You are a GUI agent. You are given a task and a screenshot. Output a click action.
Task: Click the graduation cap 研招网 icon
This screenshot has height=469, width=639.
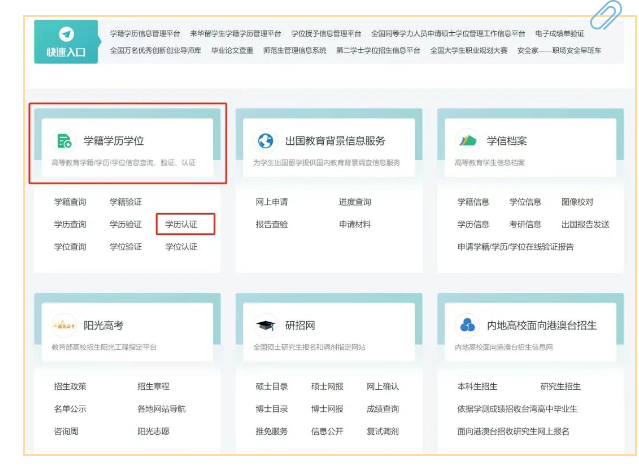click(266, 325)
